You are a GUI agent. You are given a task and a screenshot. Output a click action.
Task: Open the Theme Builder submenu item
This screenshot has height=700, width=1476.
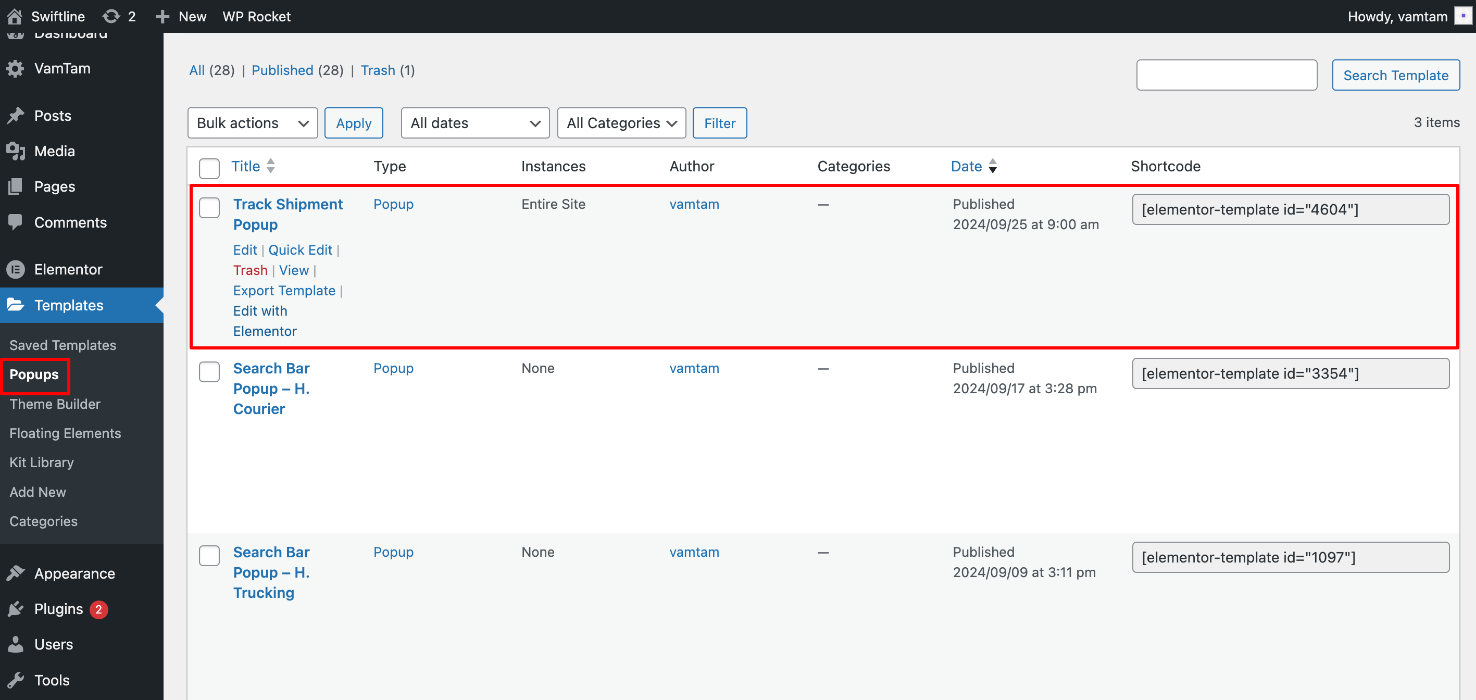(x=55, y=404)
